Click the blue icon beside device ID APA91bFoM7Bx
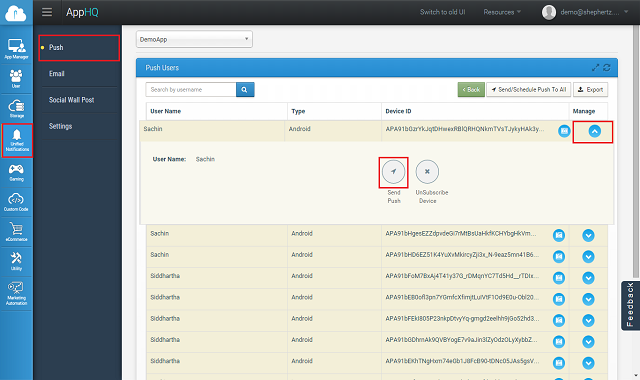The height and width of the screenshot is (380, 640). point(559,278)
